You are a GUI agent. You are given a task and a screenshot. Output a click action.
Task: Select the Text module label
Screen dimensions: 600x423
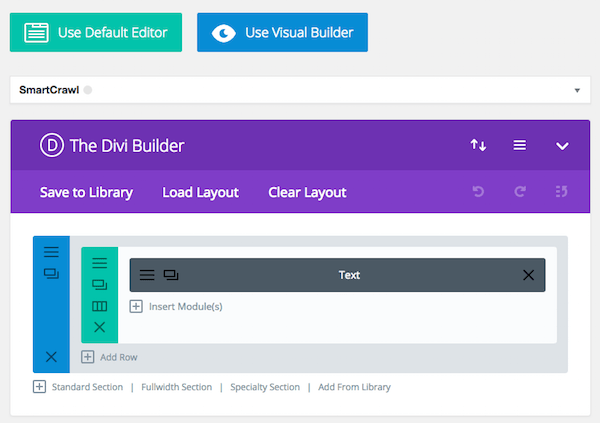point(349,275)
